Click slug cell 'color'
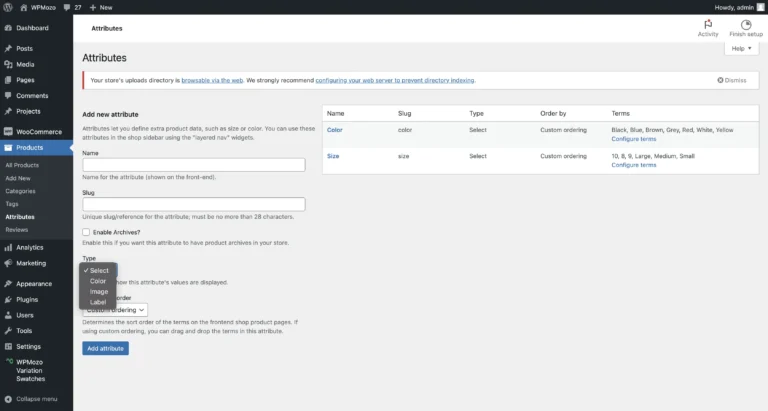 tap(405, 130)
